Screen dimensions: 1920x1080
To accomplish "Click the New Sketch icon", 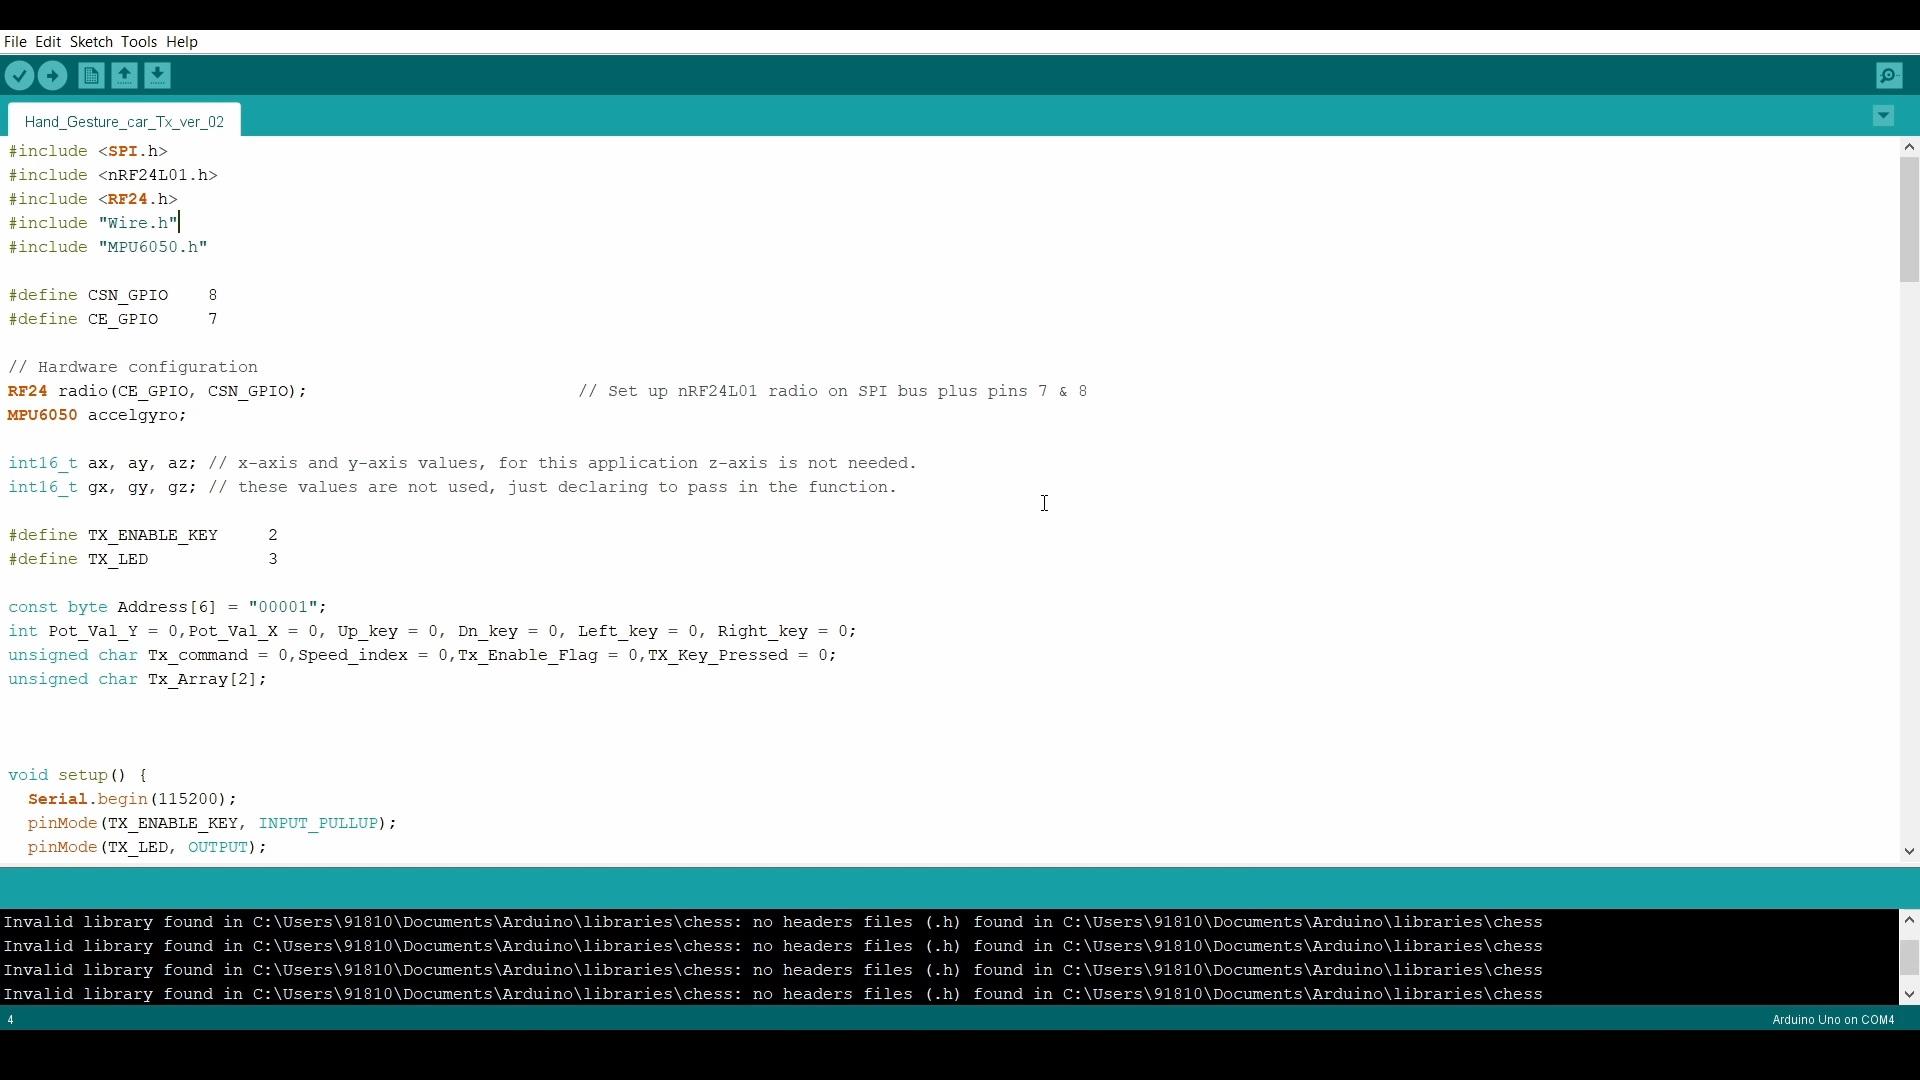I will (x=88, y=75).
